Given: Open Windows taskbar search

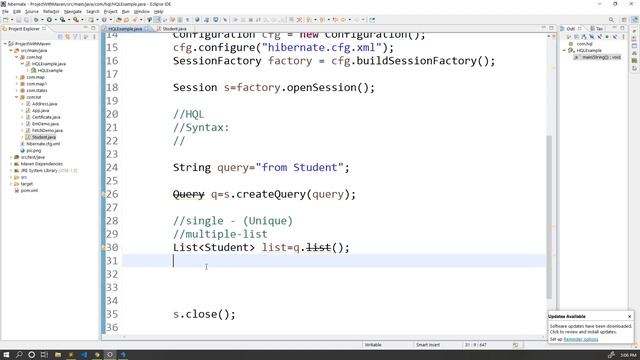Looking at the screenshot, I should pos(19,355).
